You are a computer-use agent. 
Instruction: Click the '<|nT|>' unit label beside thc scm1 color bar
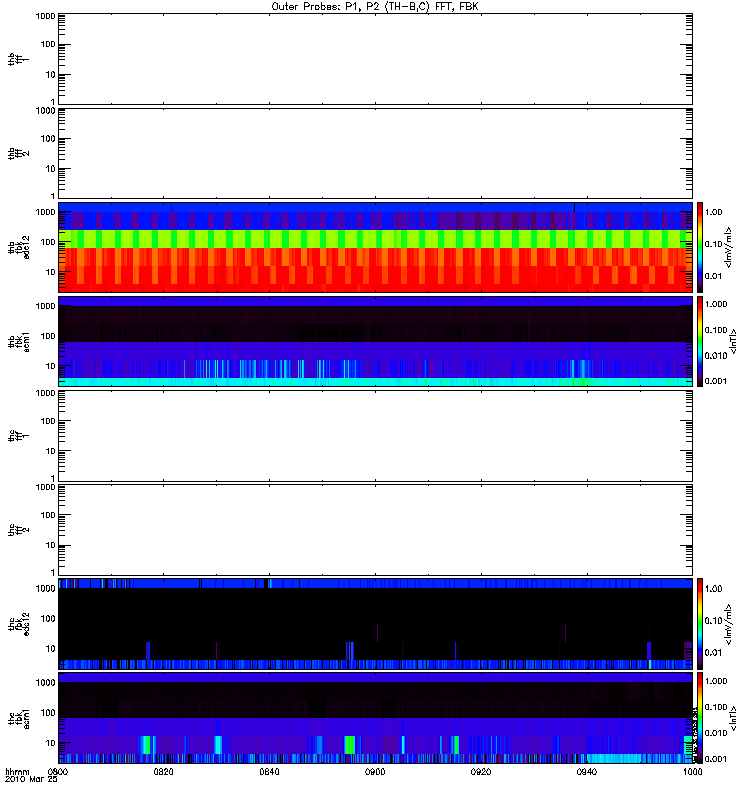733,718
